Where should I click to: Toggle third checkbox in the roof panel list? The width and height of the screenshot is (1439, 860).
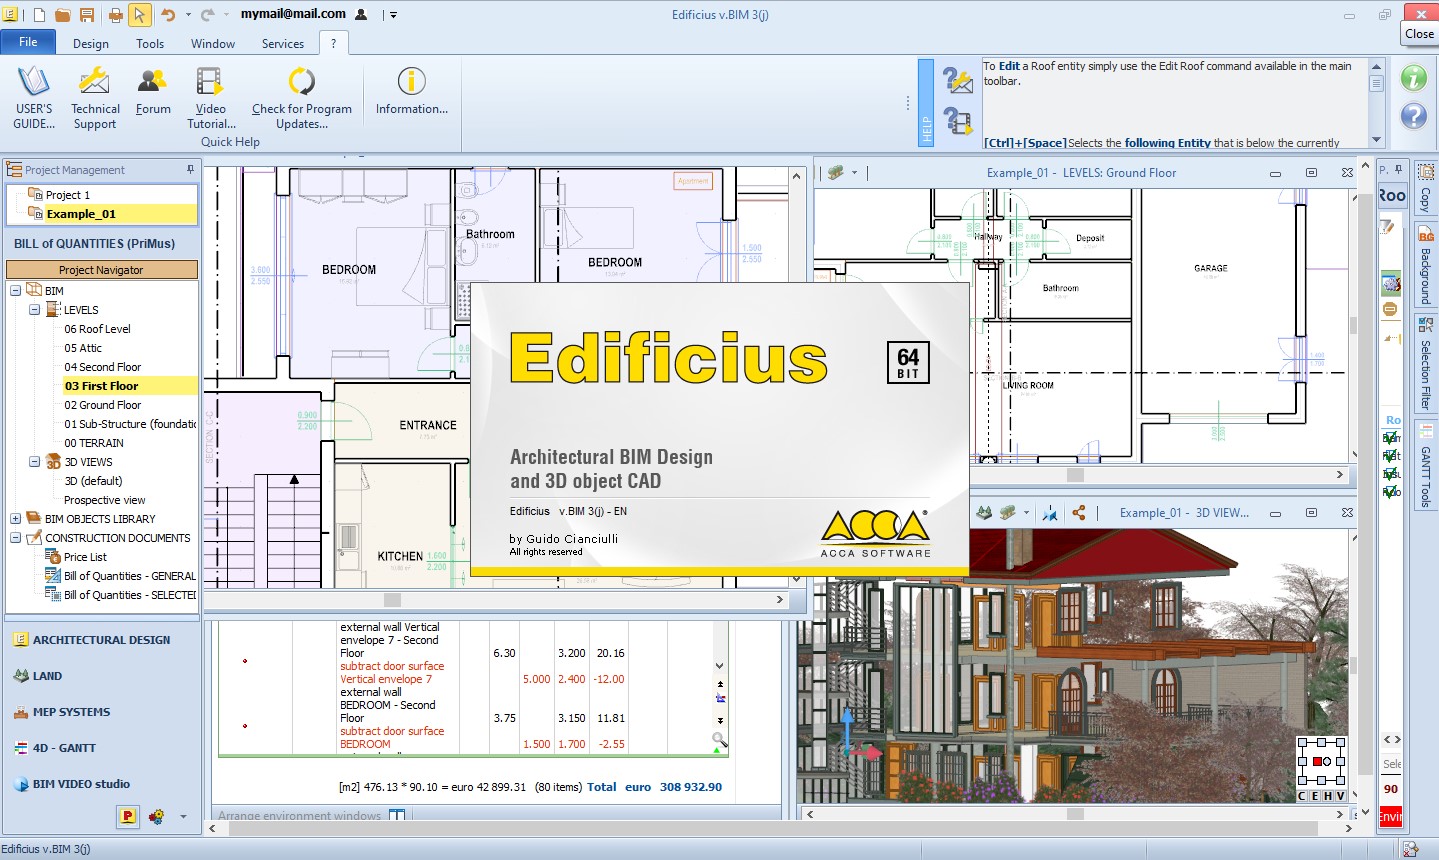(x=1390, y=473)
